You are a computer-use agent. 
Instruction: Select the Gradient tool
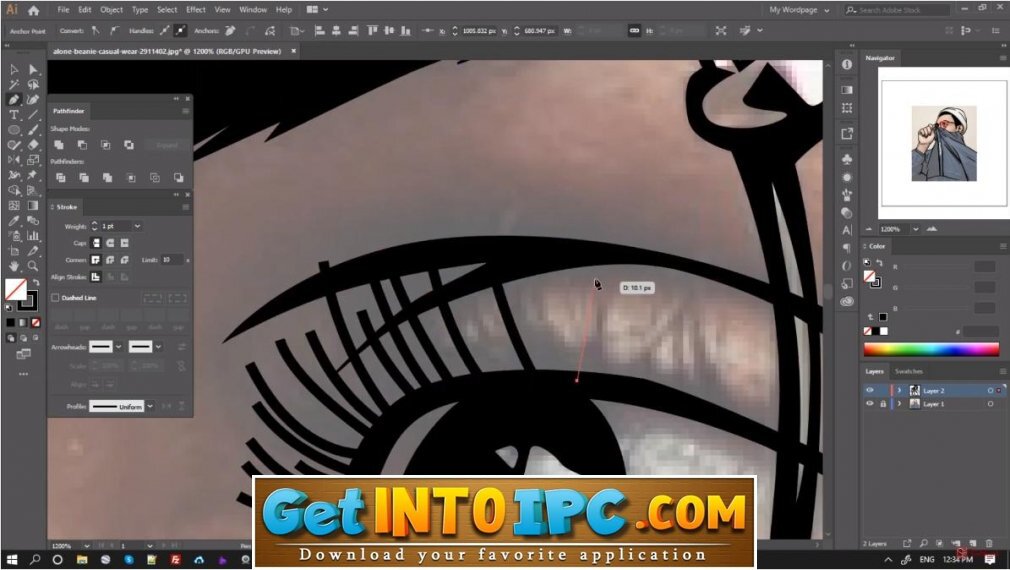[33, 205]
